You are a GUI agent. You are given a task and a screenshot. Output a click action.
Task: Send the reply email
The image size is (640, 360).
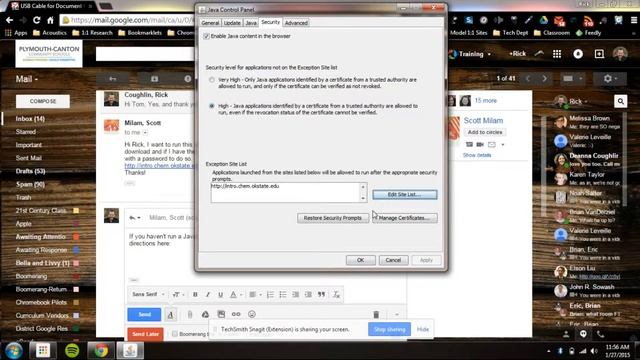[x=144, y=314]
